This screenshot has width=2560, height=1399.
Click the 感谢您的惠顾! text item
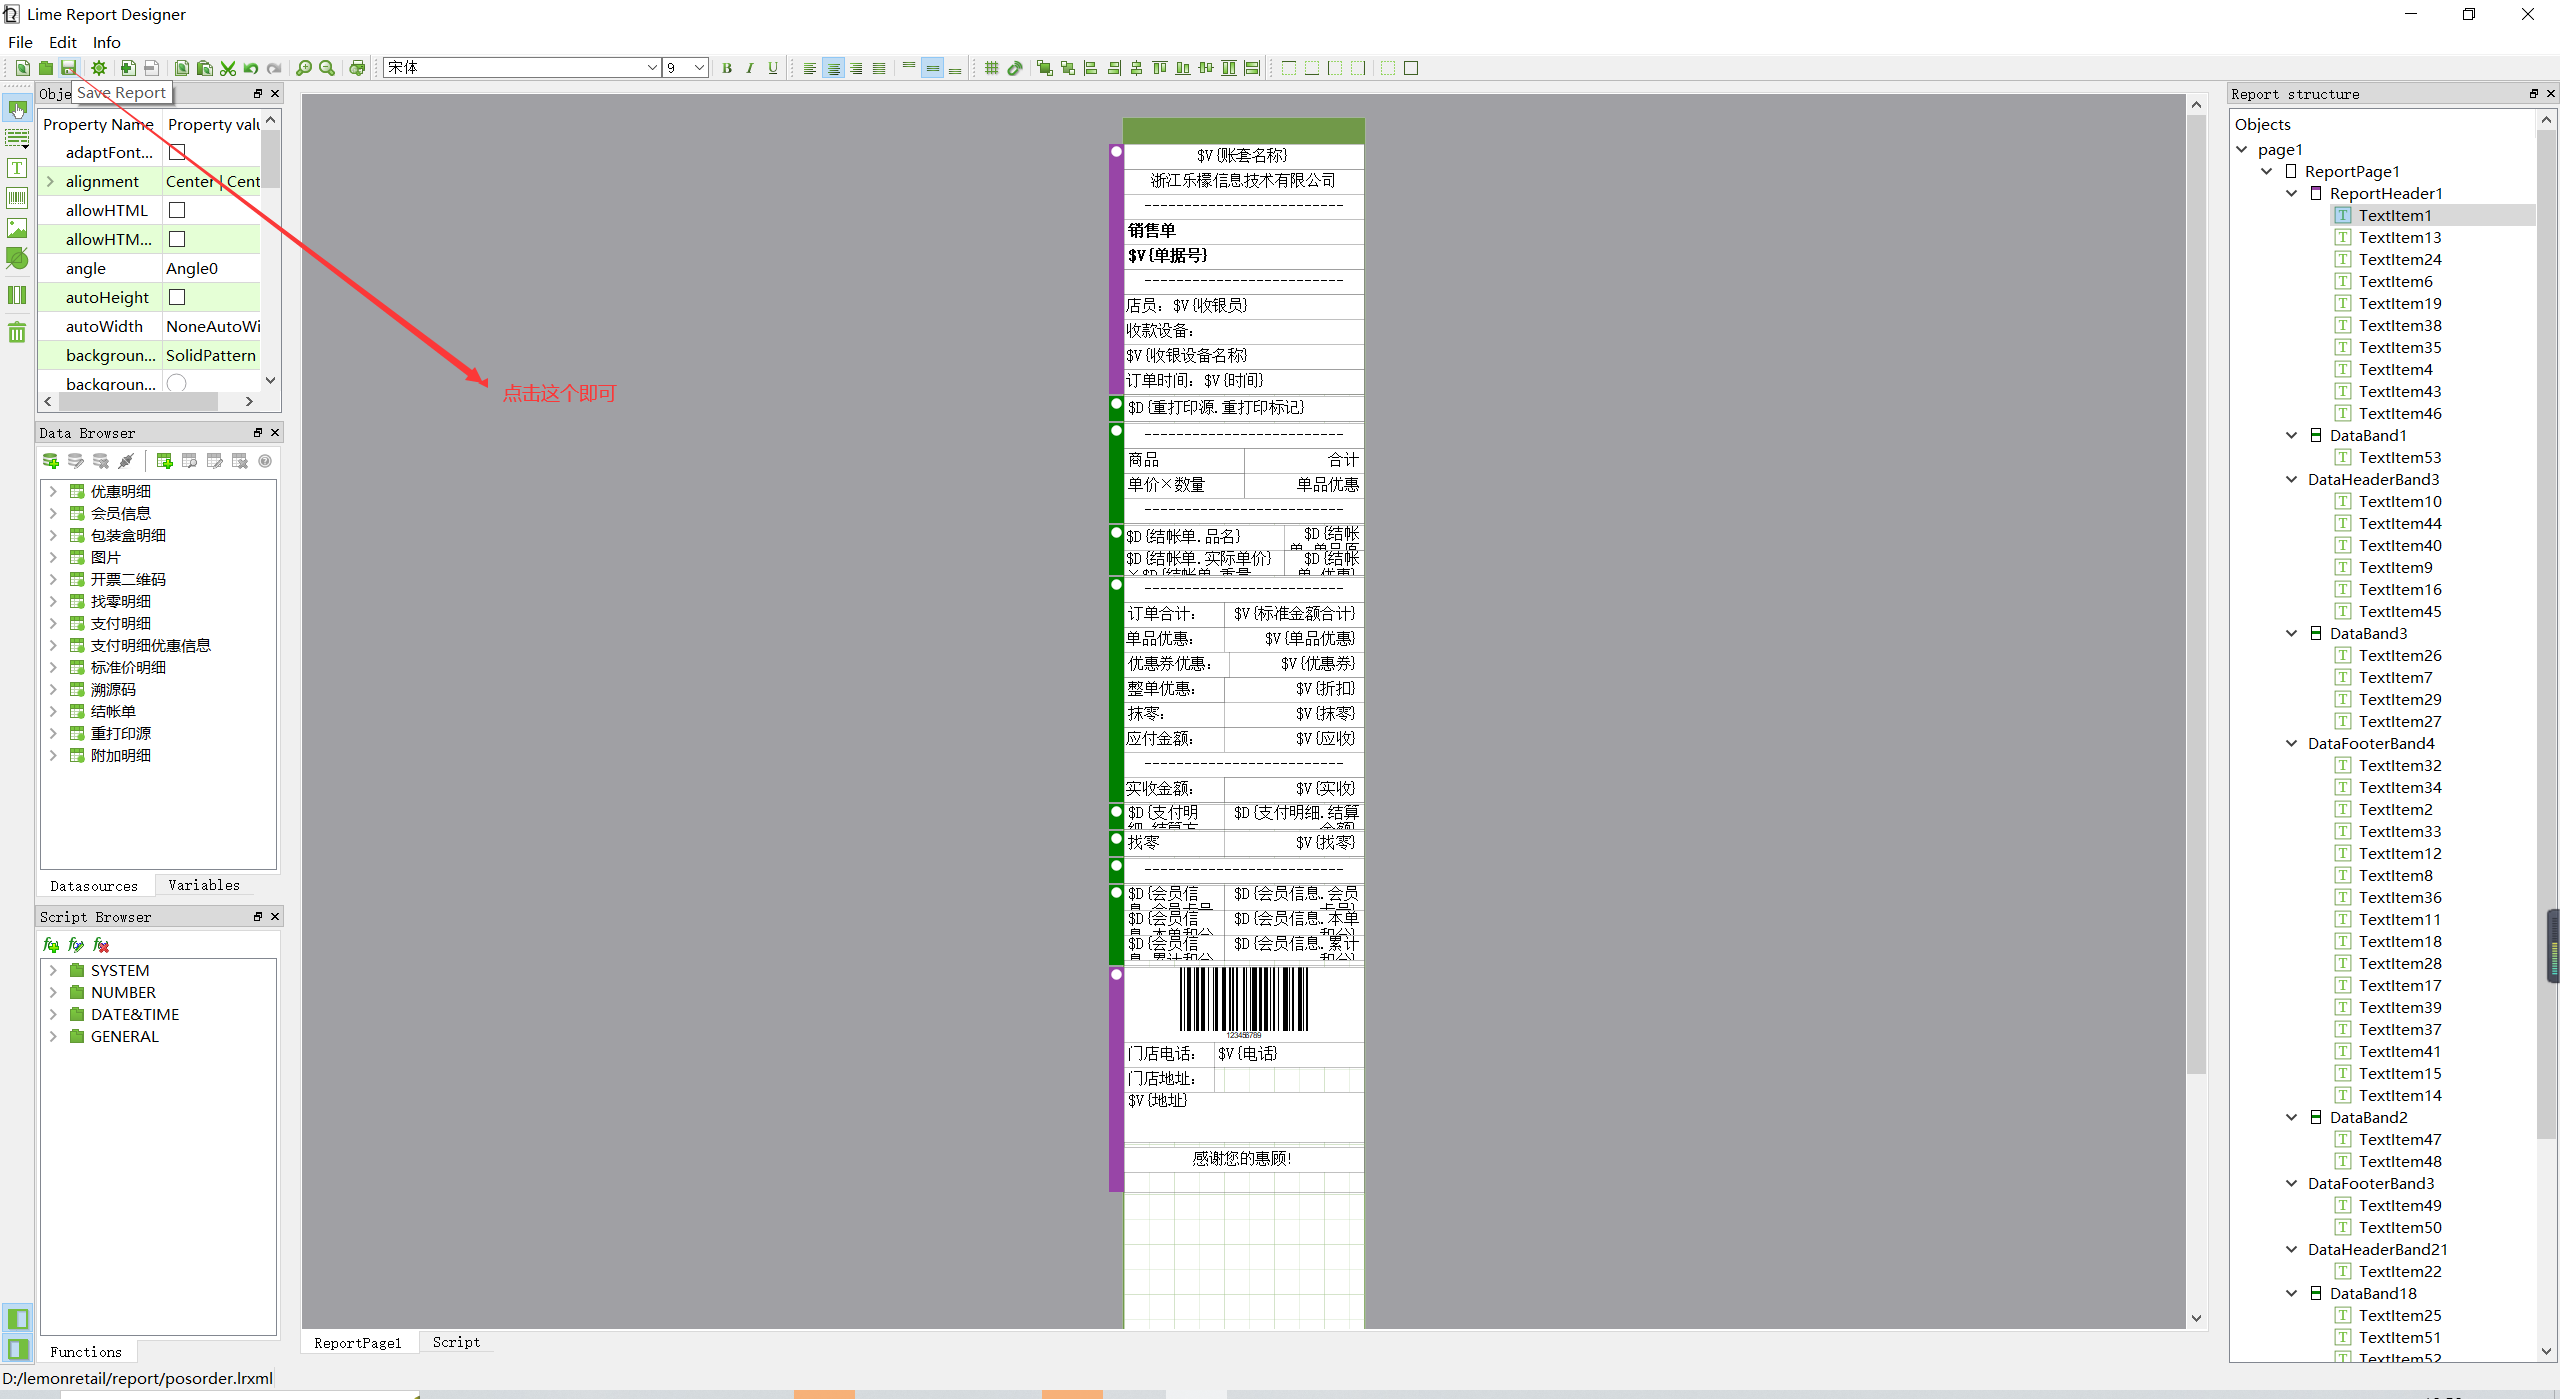tap(1243, 1158)
